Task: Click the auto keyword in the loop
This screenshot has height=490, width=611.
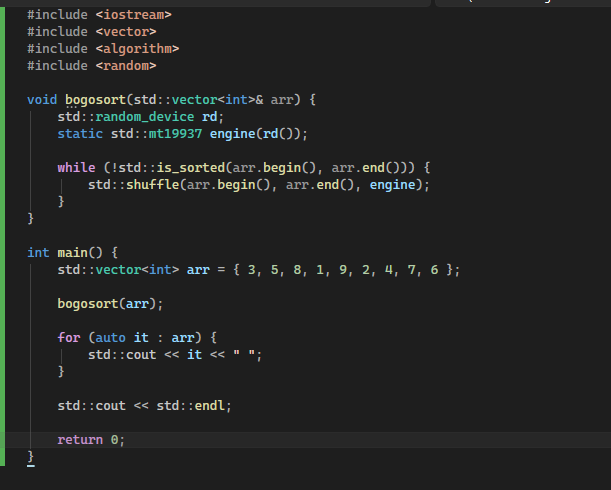Action: tap(111, 338)
